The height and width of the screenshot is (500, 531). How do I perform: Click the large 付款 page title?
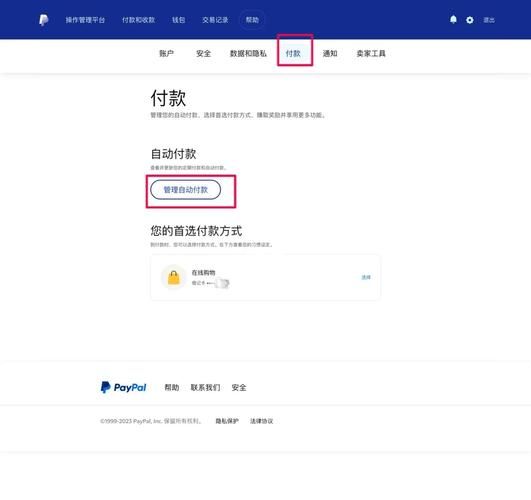click(x=168, y=98)
